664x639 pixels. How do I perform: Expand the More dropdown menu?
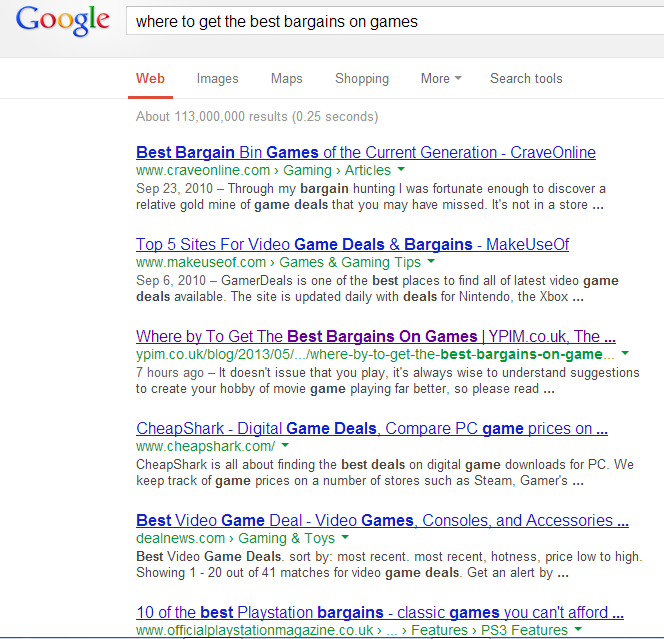click(441, 78)
